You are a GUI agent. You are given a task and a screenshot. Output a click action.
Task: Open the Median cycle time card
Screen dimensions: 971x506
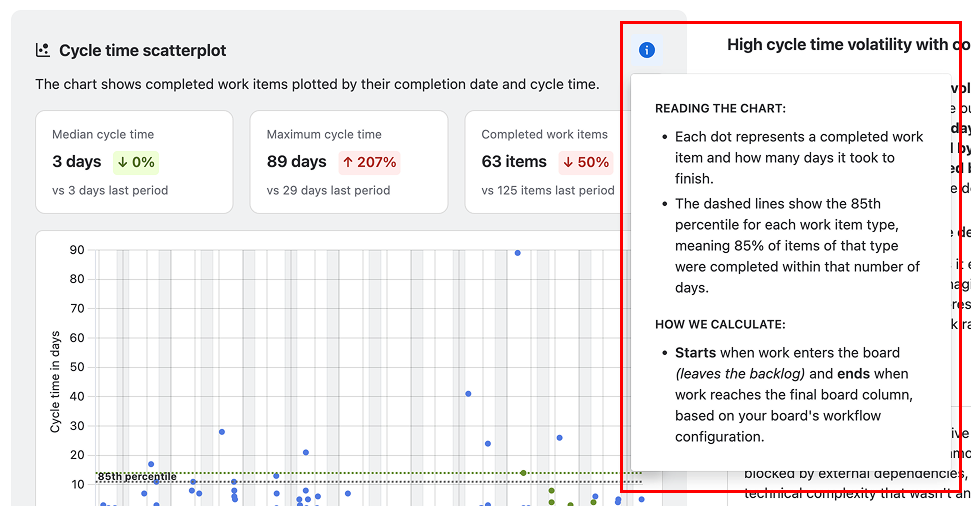tap(134, 162)
